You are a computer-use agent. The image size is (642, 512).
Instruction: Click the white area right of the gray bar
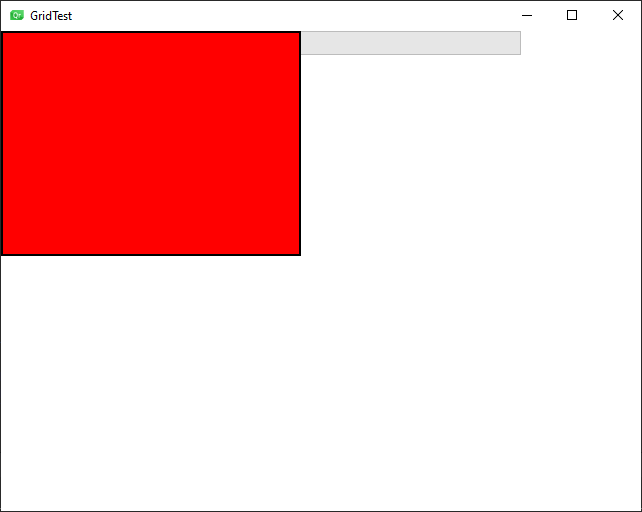[581, 43]
